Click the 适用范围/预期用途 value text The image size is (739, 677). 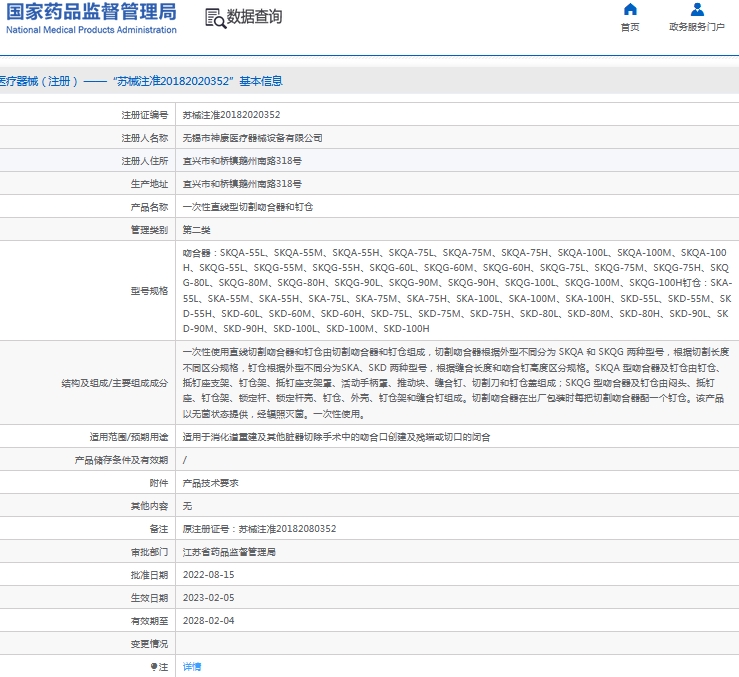(337, 437)
